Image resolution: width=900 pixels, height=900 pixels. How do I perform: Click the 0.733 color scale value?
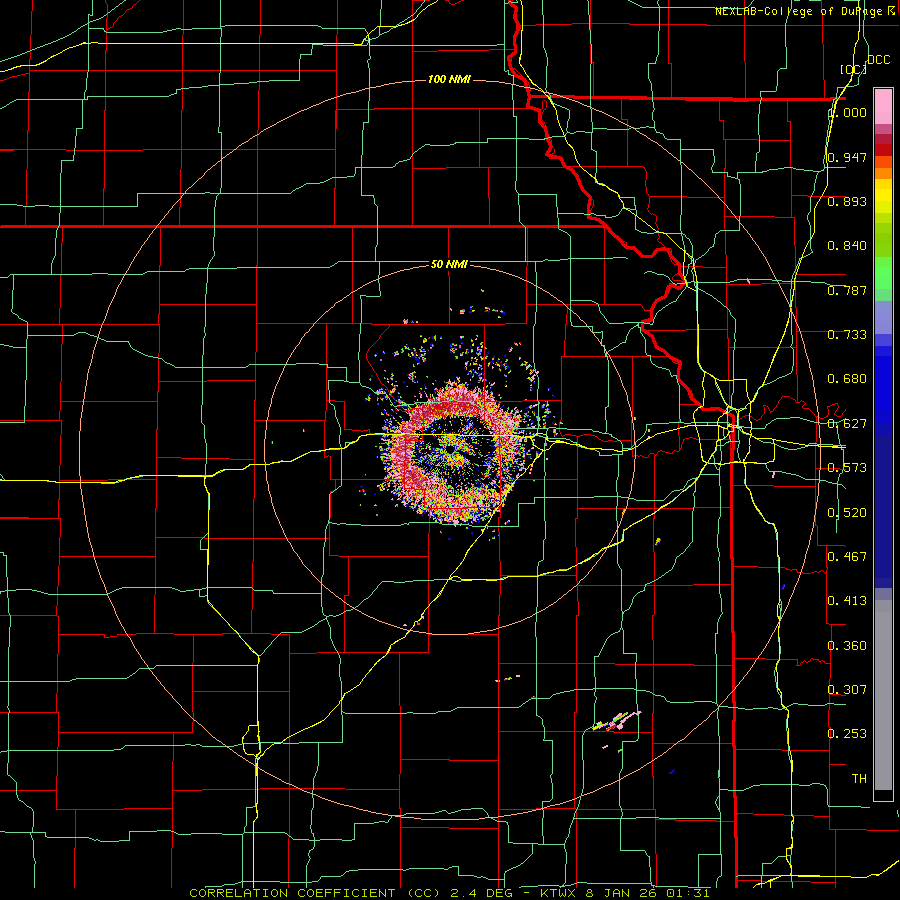tap(847, 335)
